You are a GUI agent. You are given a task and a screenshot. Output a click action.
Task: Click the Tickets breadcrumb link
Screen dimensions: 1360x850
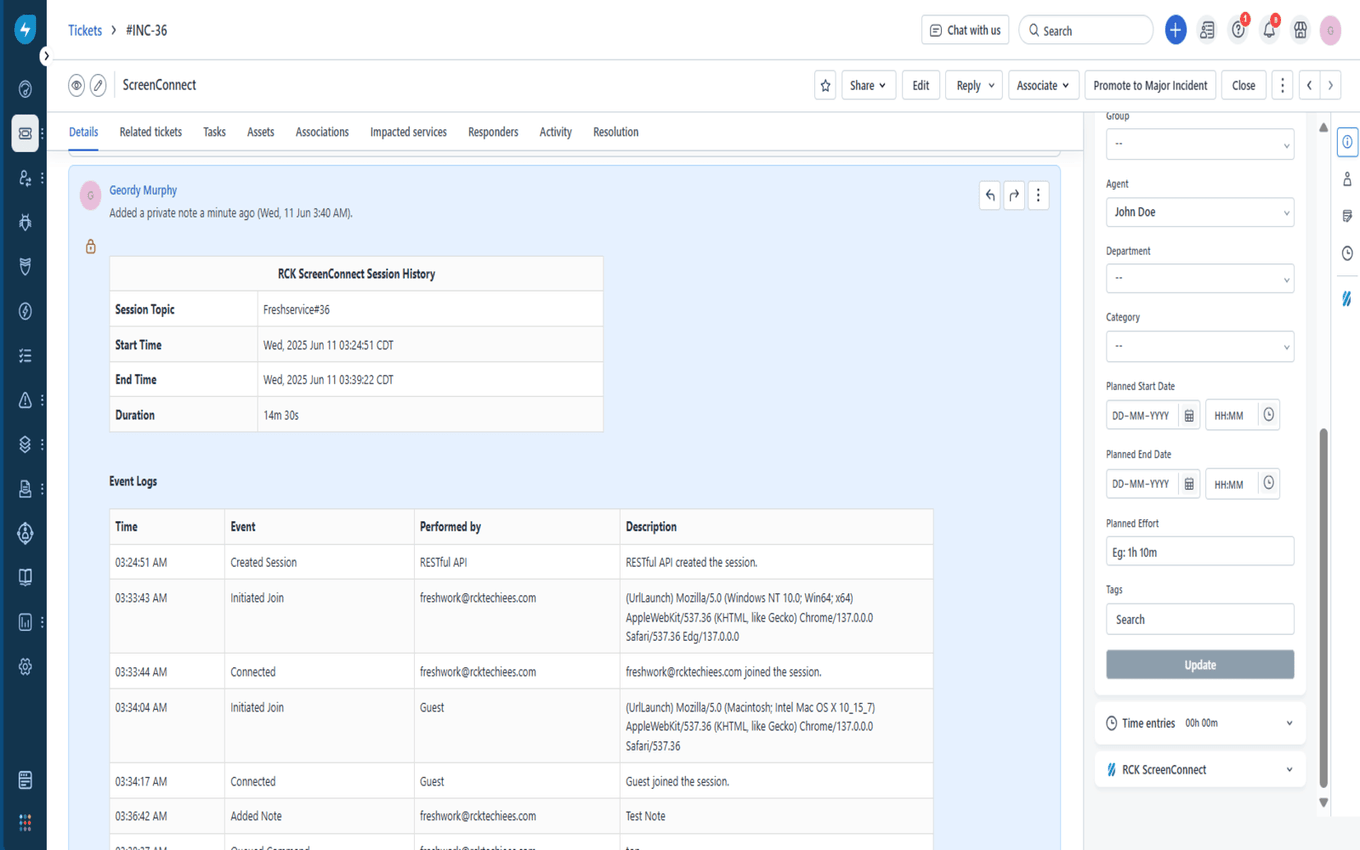pyautogui.click(x=85, y=30)
